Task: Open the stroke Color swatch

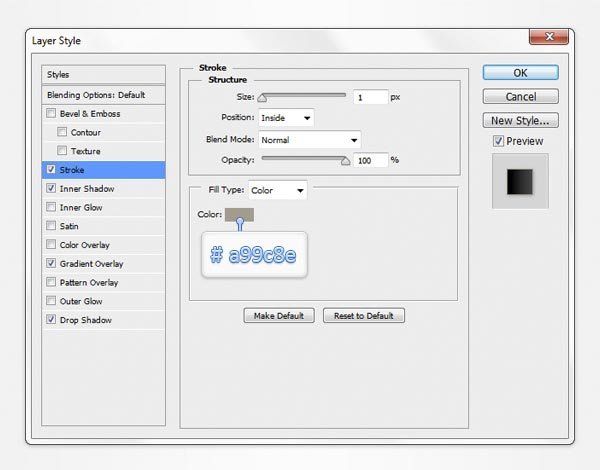Action: 239,215
